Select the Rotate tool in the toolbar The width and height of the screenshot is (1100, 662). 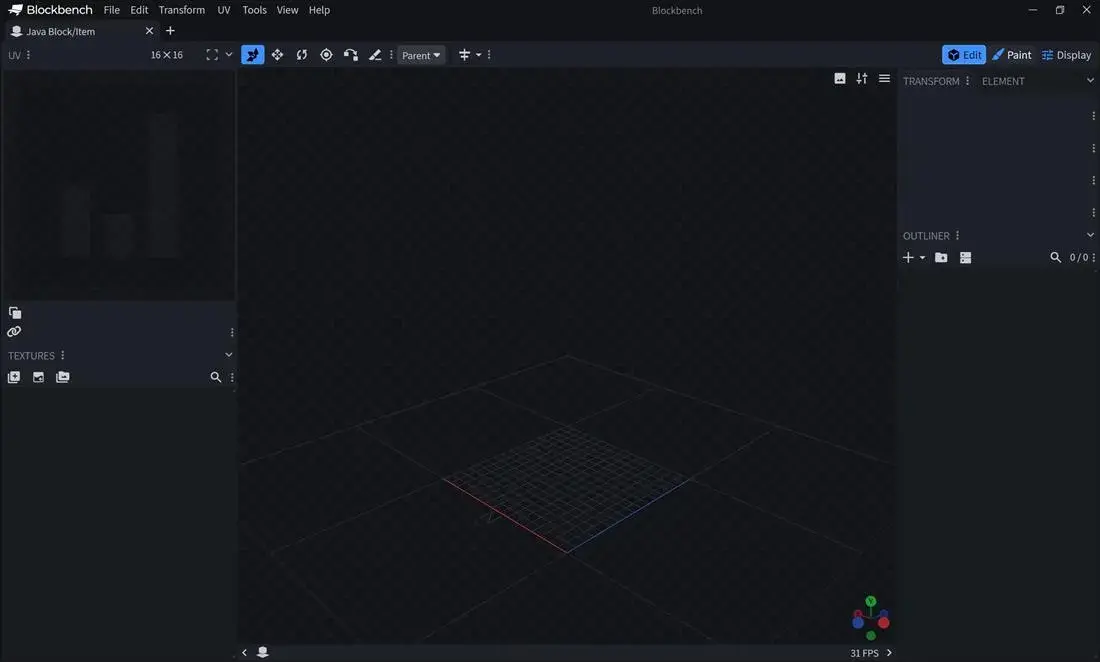coord(302,55)
